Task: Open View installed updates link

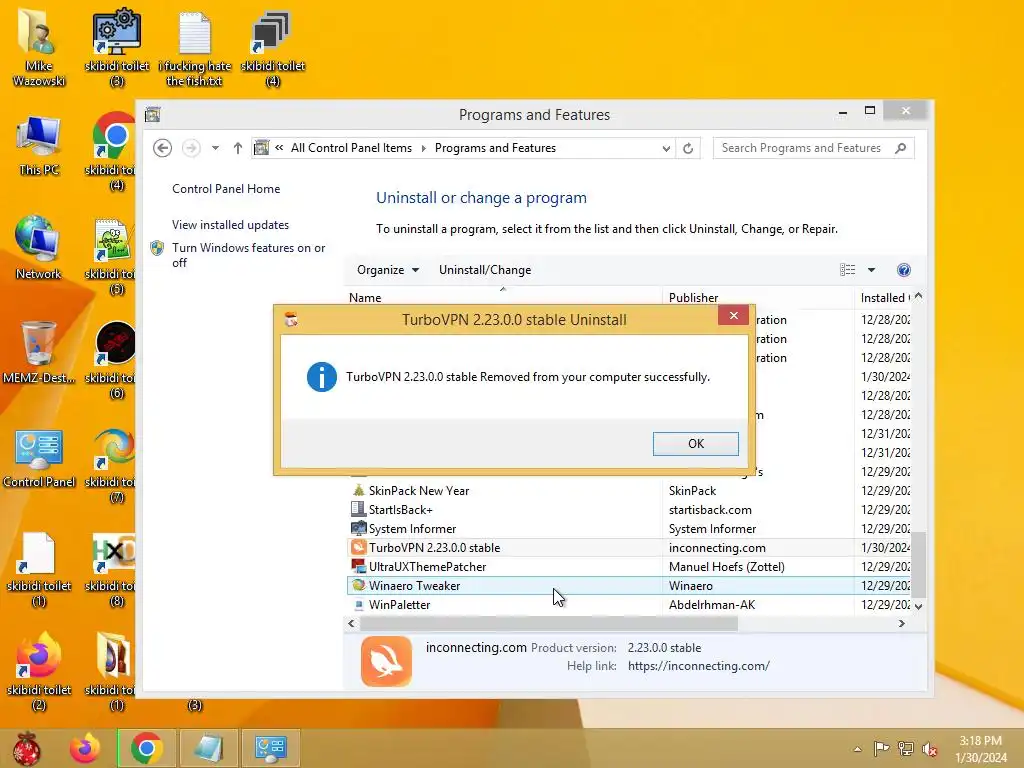Action: point(231,225)
